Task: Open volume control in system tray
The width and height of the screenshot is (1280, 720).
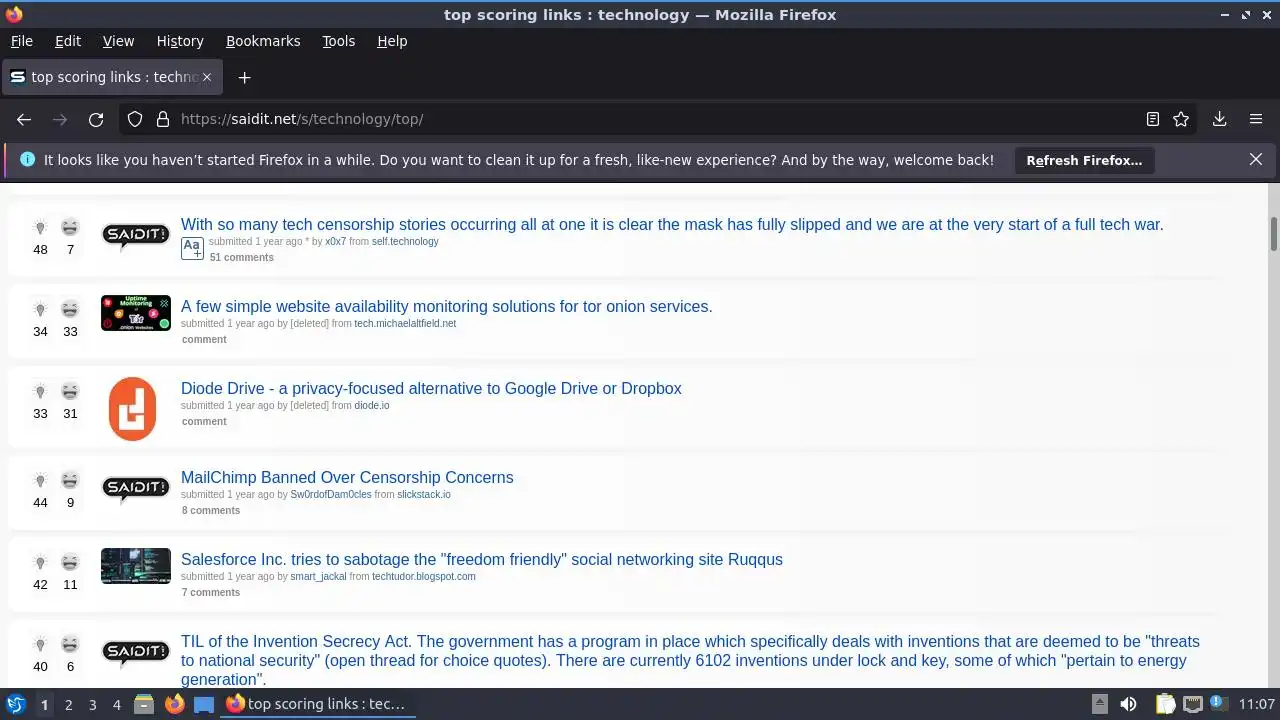Action: pos(1128,705)
